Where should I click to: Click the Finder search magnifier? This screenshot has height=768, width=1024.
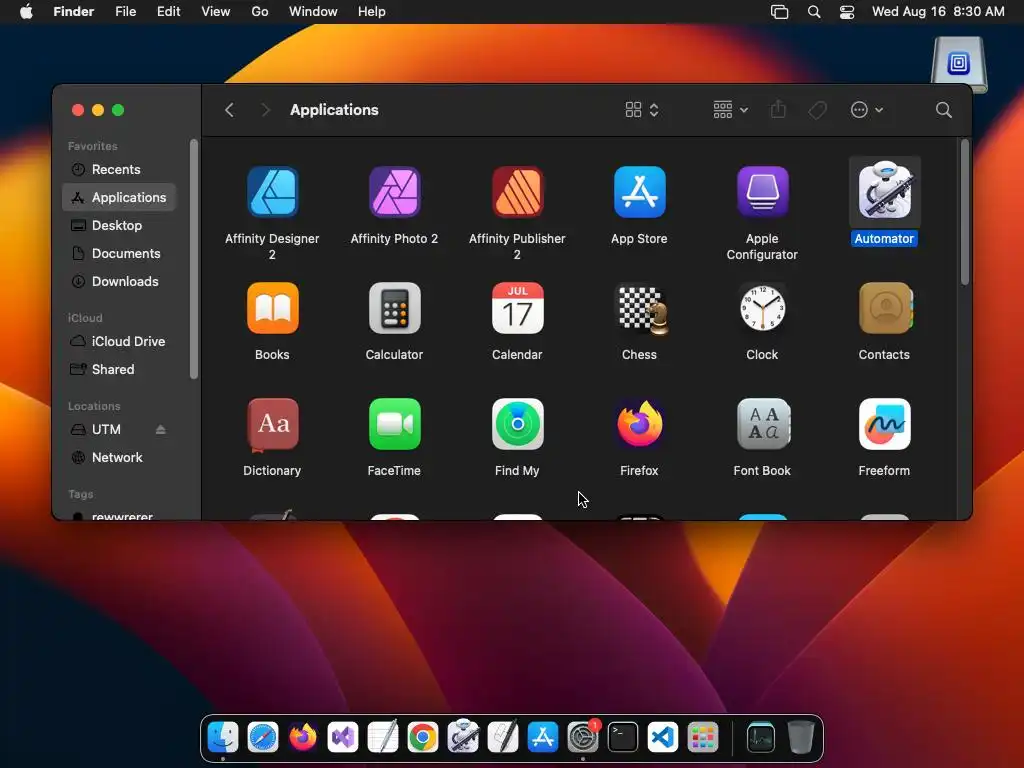point(943,110)
